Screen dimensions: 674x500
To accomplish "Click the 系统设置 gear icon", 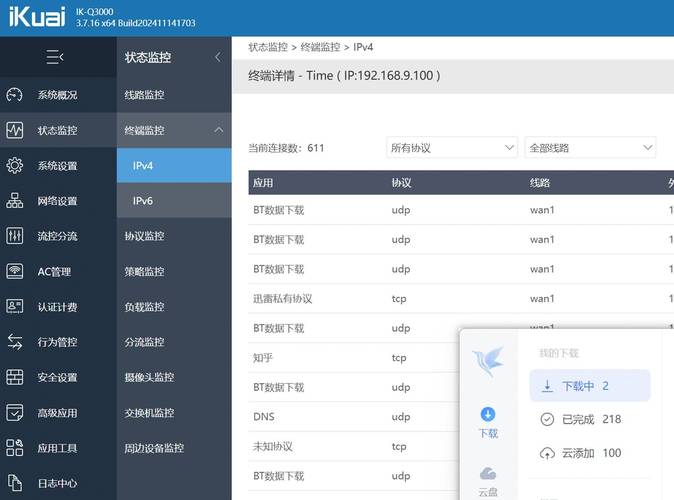I will point(15,166).
